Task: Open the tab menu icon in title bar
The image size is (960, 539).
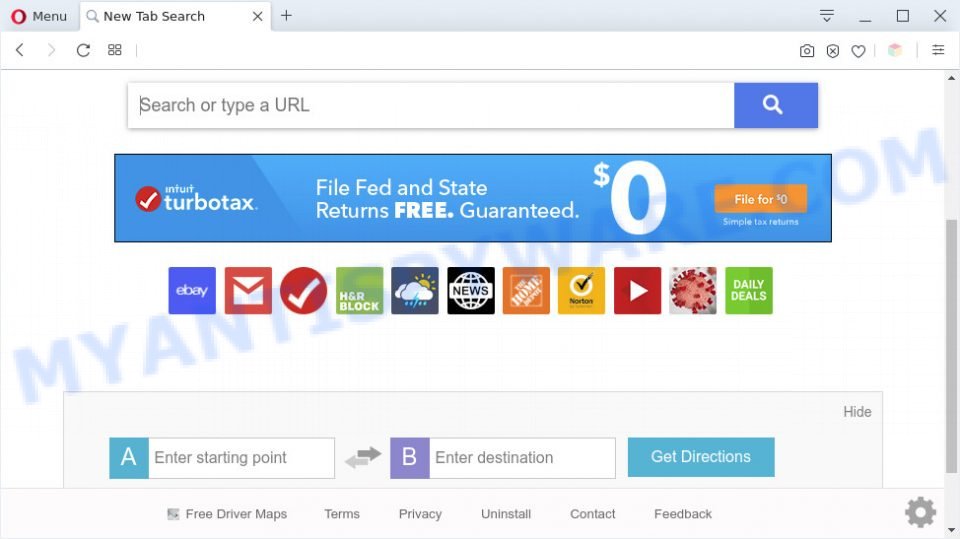Action: (827, 16)
